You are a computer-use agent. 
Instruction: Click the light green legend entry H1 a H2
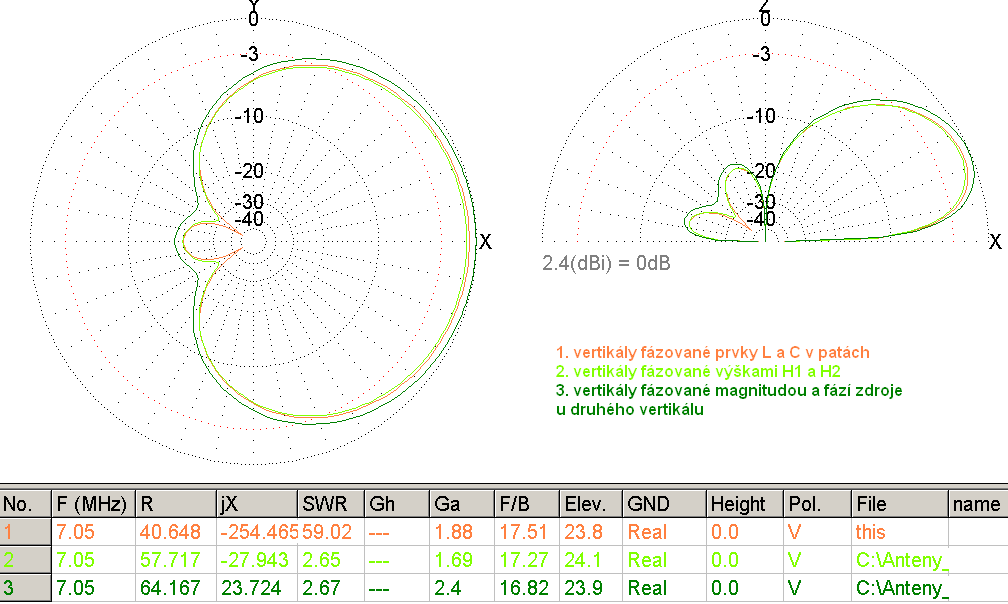(697, 371)
